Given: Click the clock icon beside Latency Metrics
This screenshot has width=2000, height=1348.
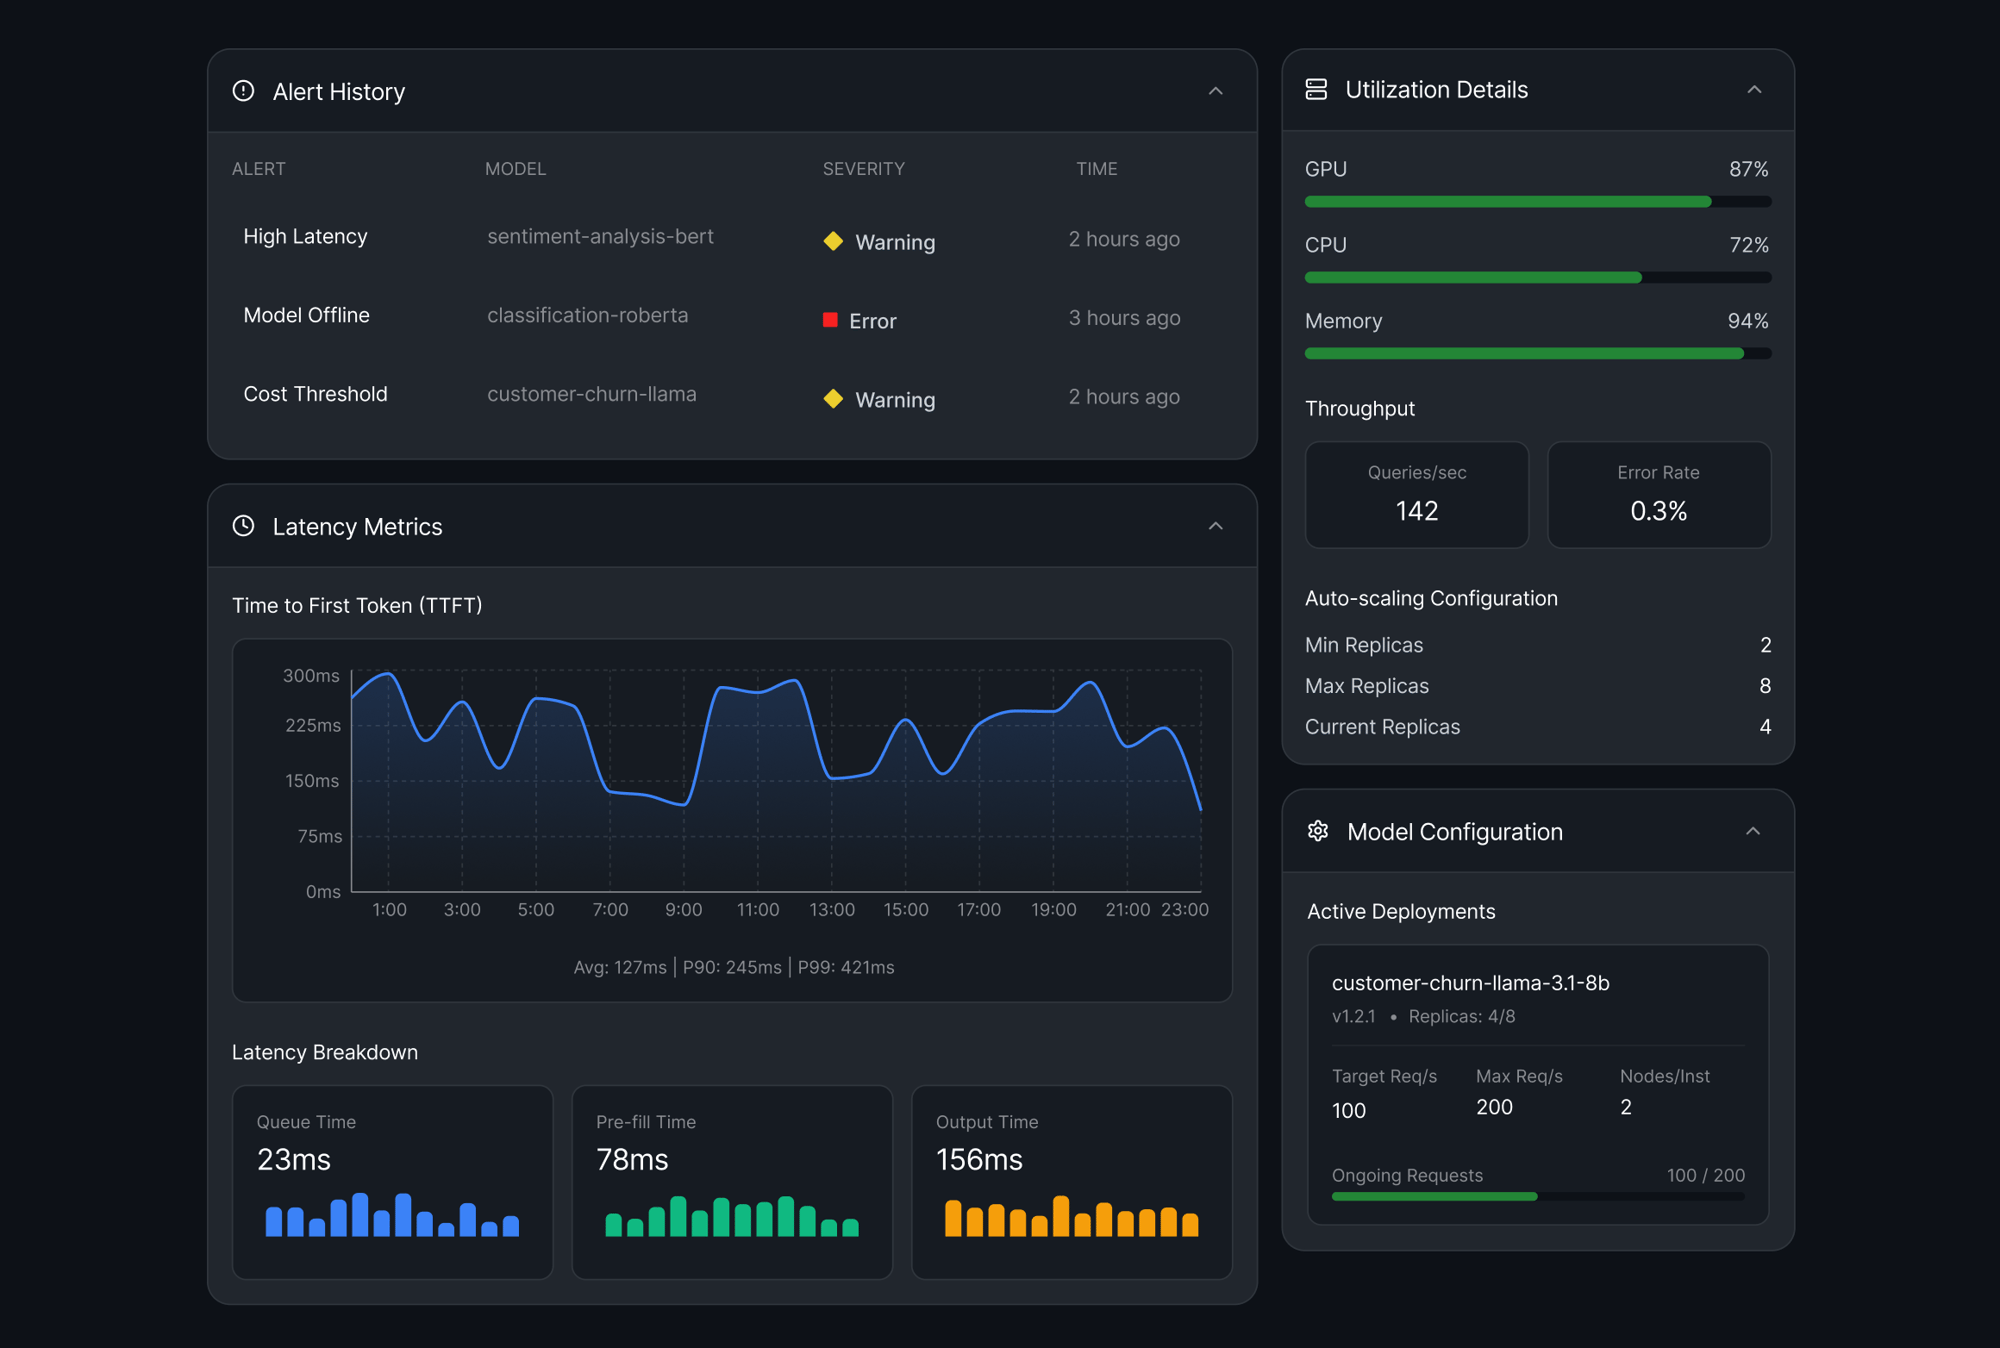Looking at the screenshot, I should point(243,526).
